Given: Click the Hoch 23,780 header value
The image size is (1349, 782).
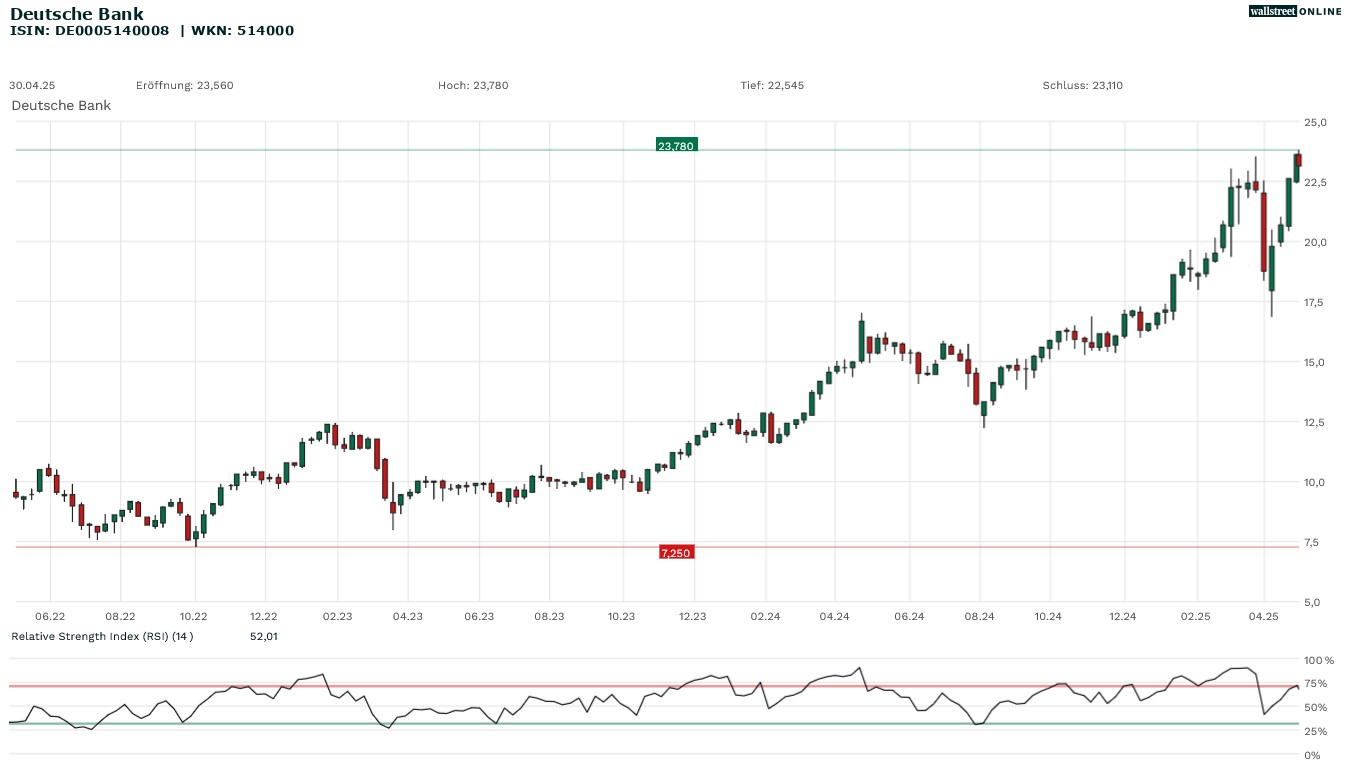Looking at the screenshot, I should point(473,85).
